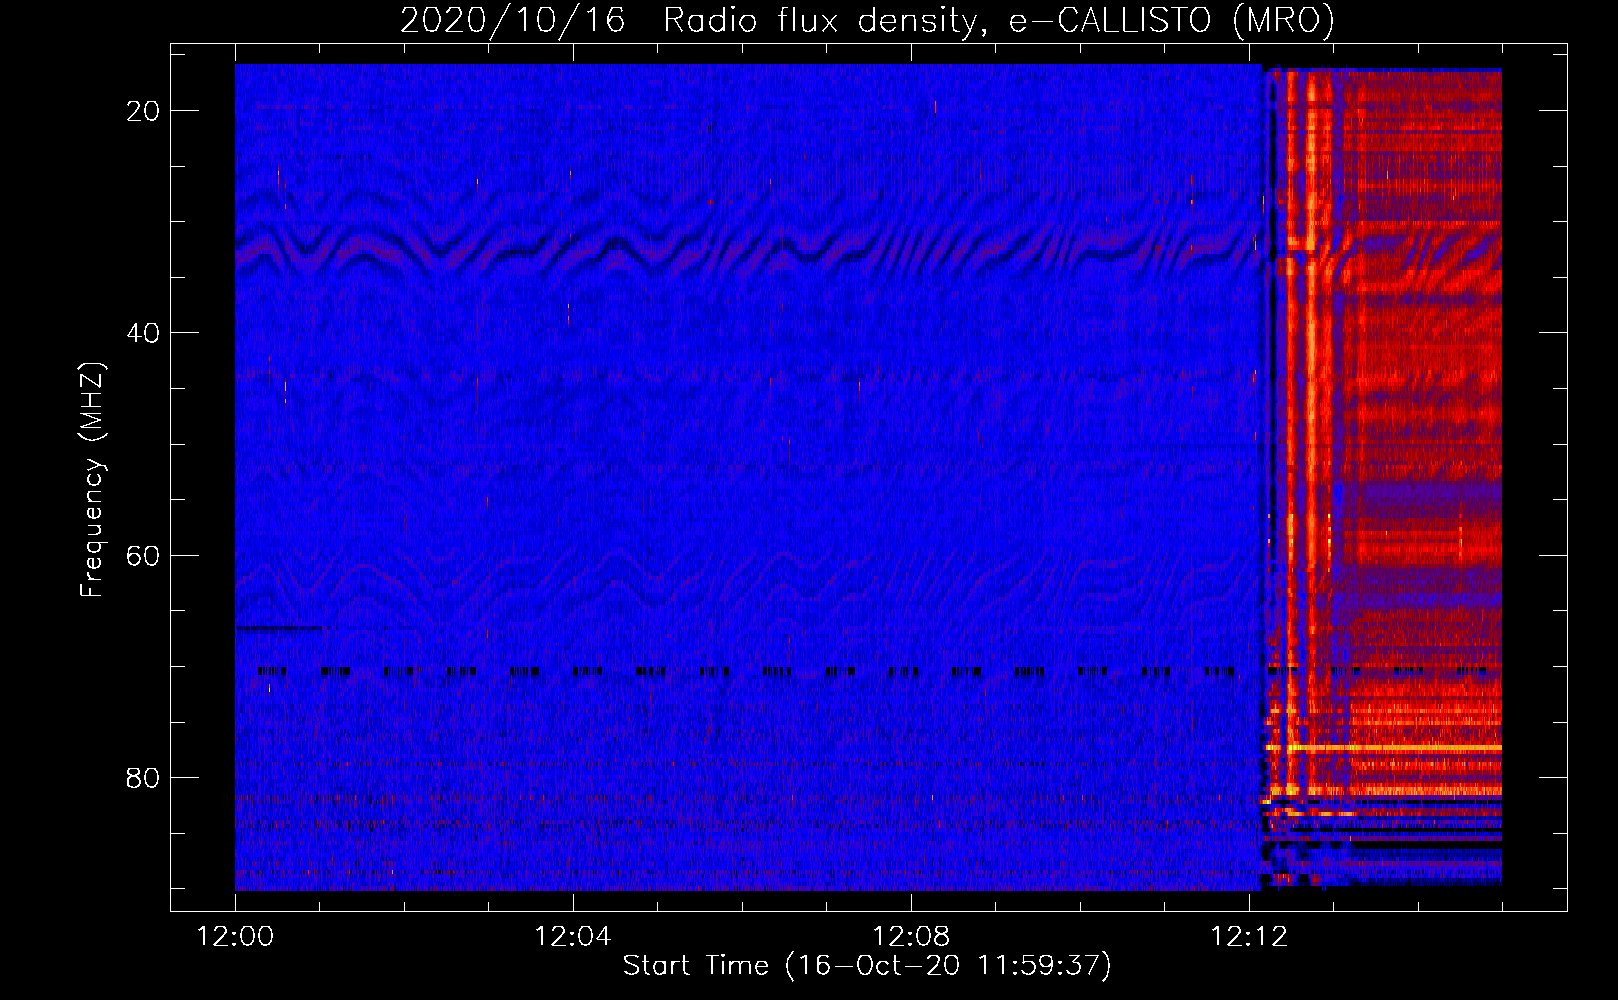
Task: Click the 60 frequency tick label
Action: tap(143, 555)
